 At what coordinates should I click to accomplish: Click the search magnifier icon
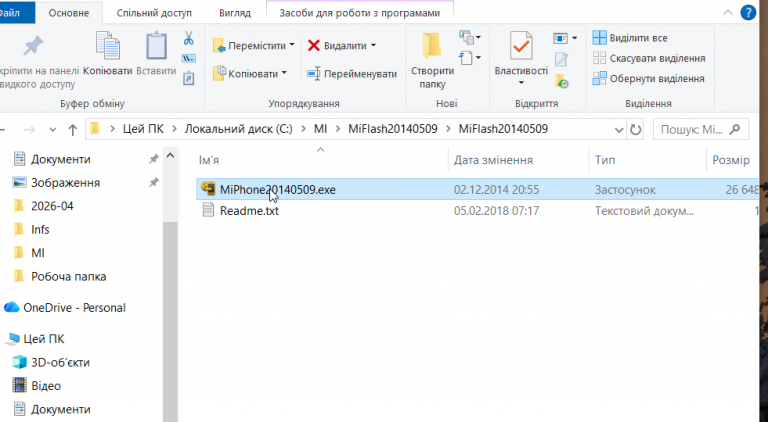(734, 129)
